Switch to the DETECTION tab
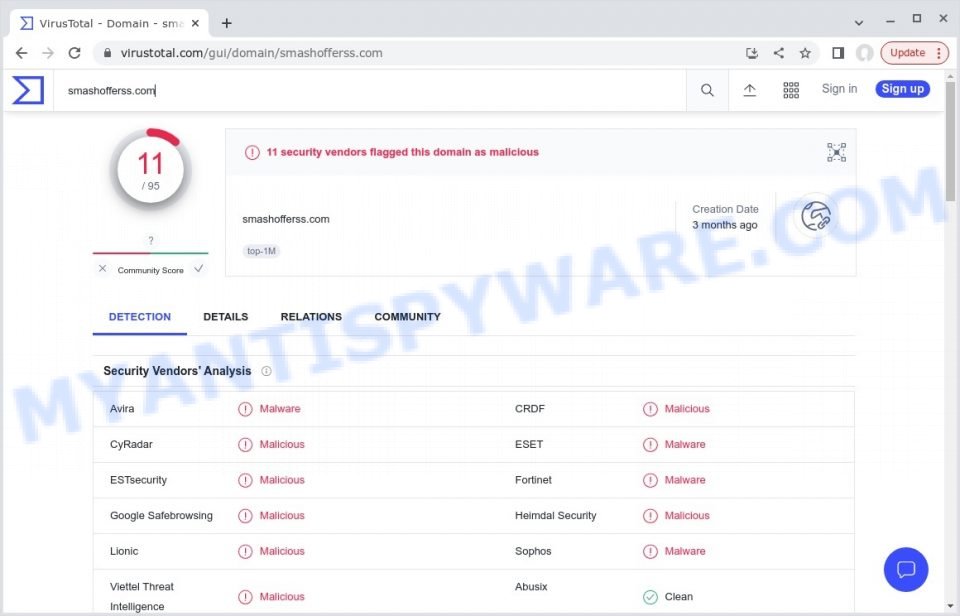This screenshot has height=616, width=960. 140,317
